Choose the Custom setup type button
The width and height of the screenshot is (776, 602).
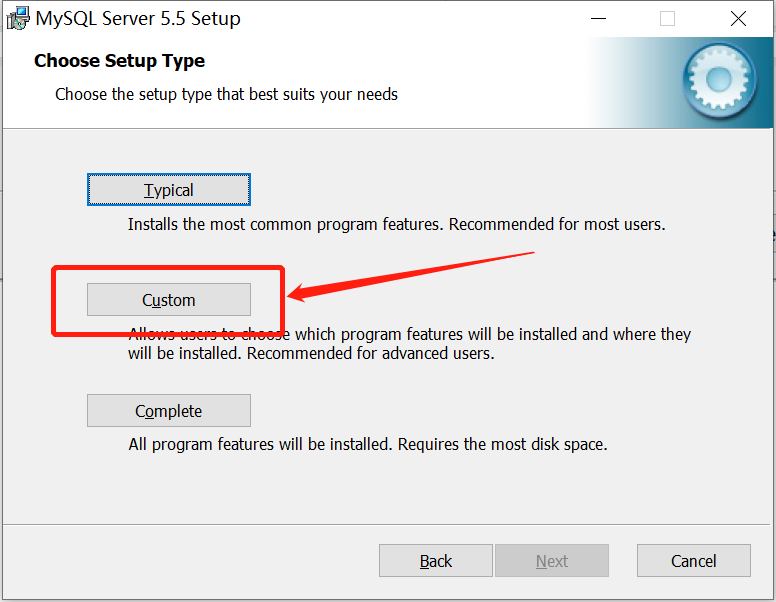[x=169, y=300]
